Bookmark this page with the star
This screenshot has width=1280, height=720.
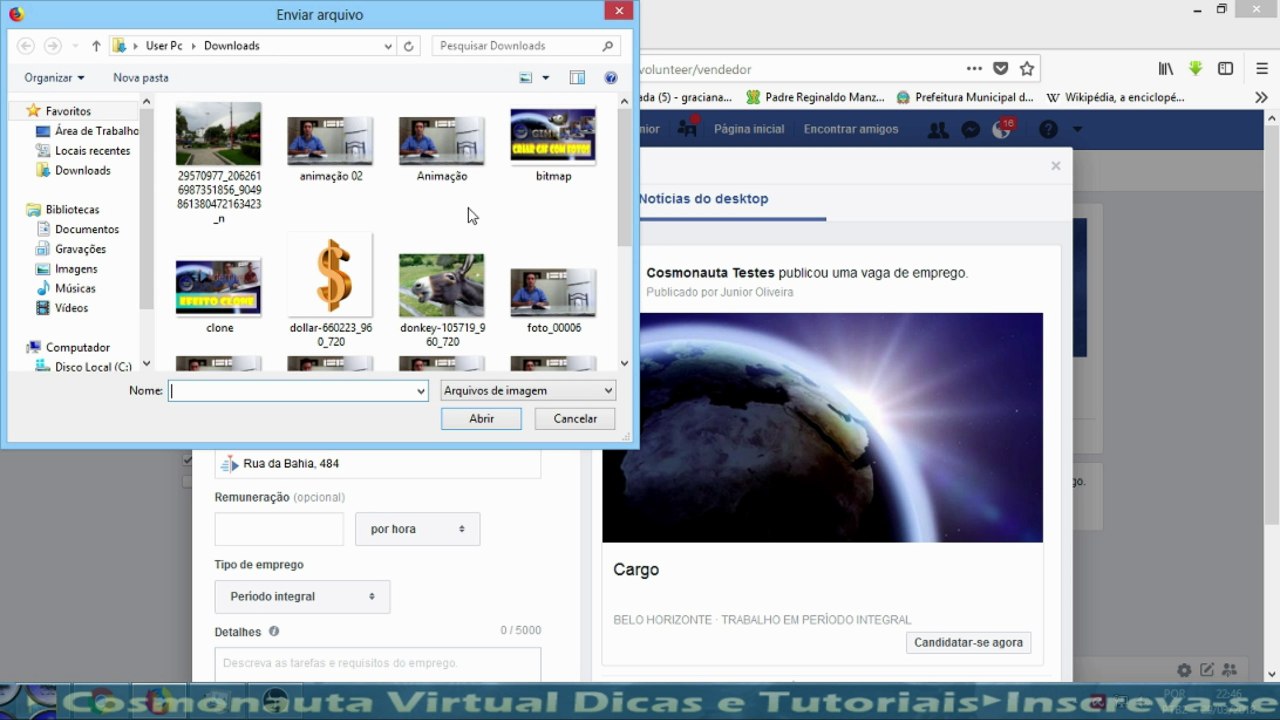1026,69
